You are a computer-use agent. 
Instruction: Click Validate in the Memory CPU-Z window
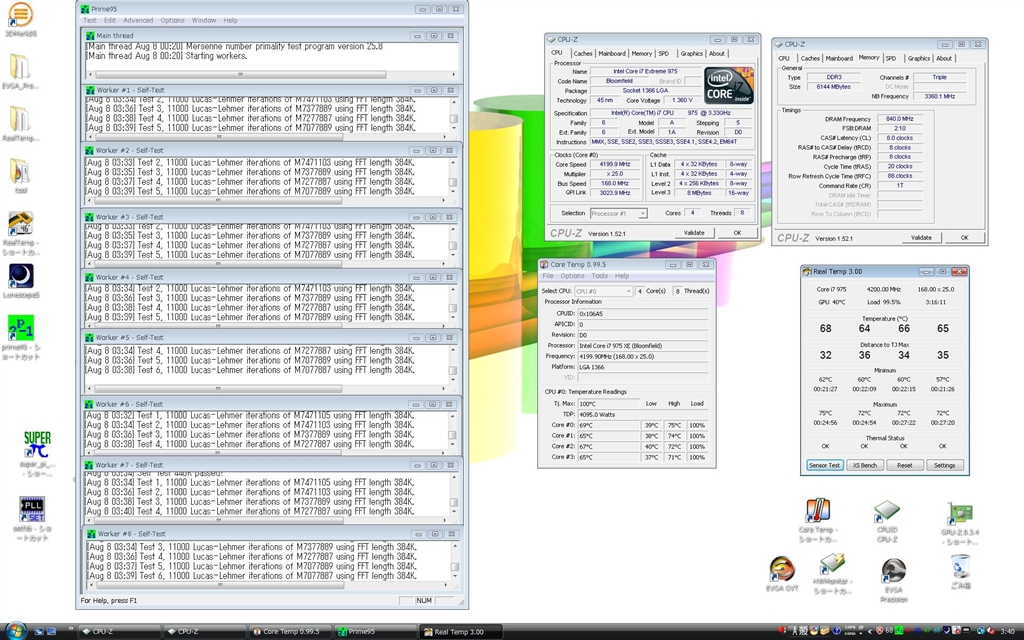[921, 238]
